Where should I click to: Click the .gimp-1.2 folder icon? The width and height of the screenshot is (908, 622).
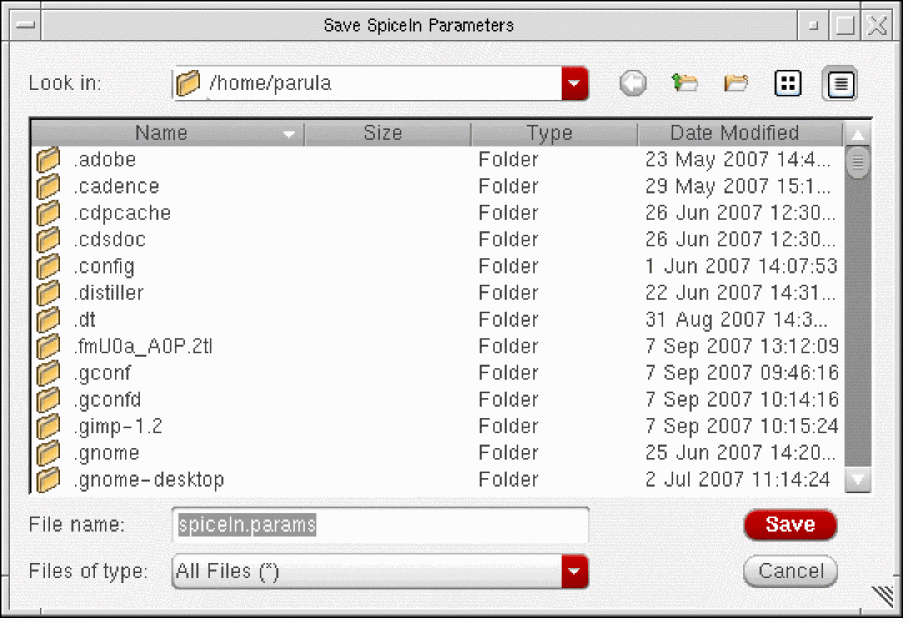click(48, 427)
